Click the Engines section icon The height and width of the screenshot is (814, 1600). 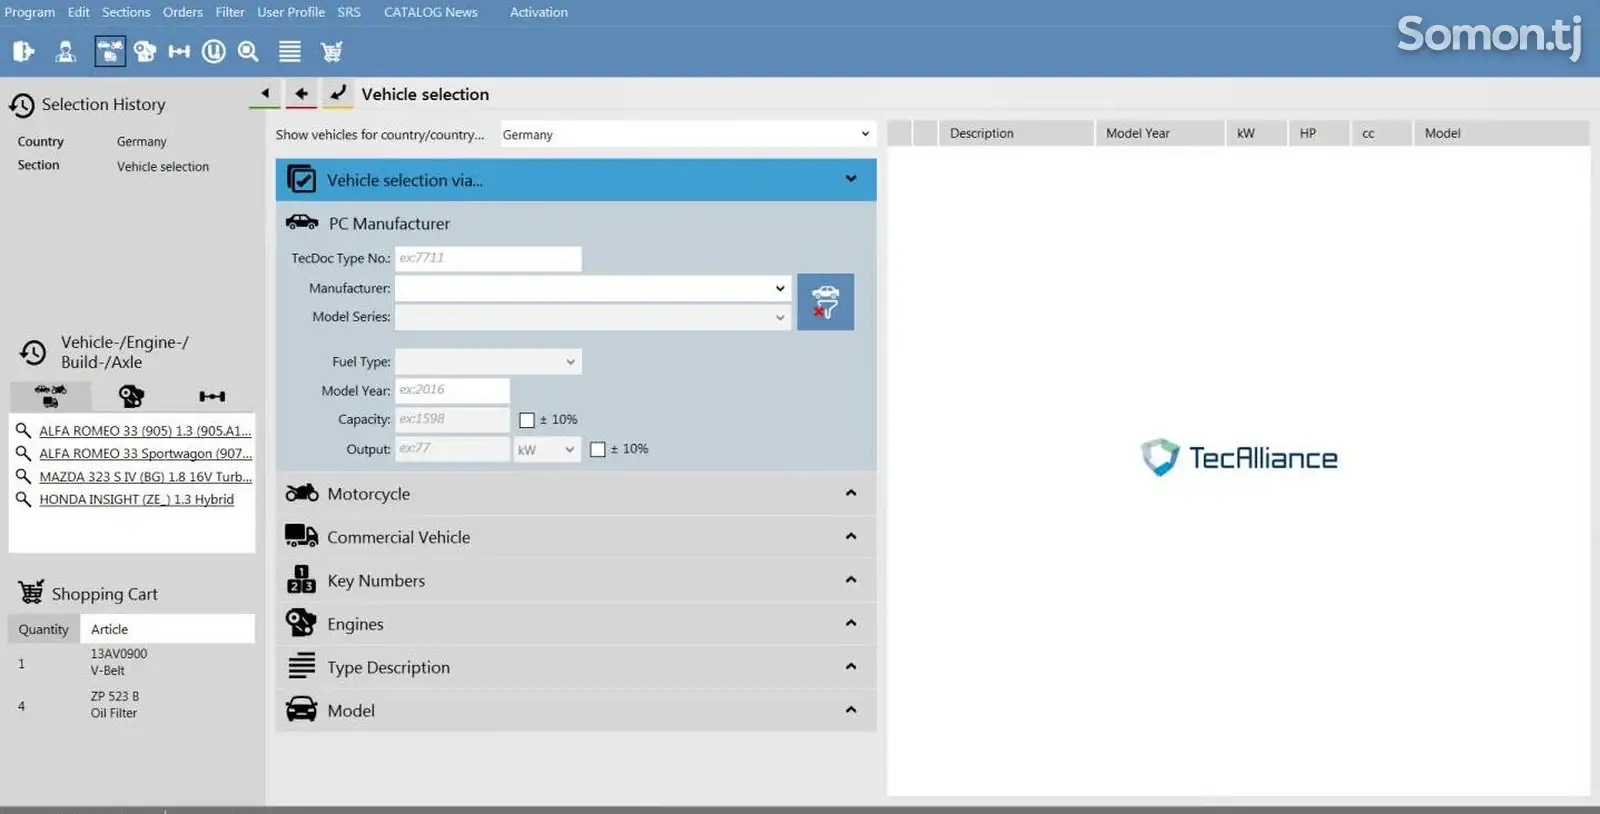[302, 623]
